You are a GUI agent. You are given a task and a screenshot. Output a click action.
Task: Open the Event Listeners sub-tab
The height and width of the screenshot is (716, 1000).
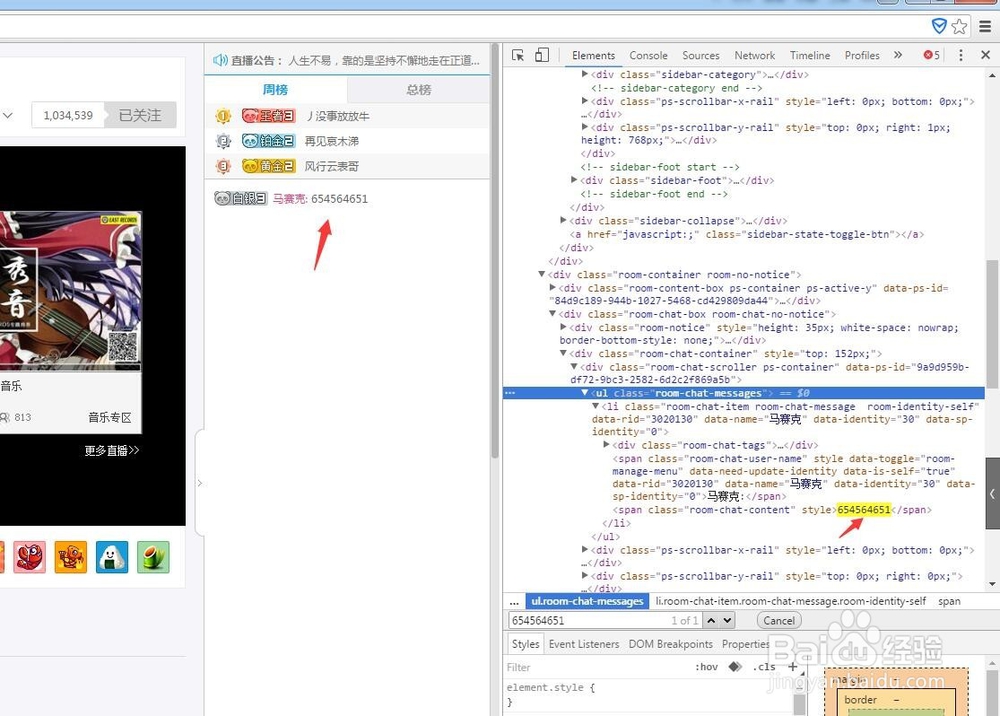(x=584, y=644)
